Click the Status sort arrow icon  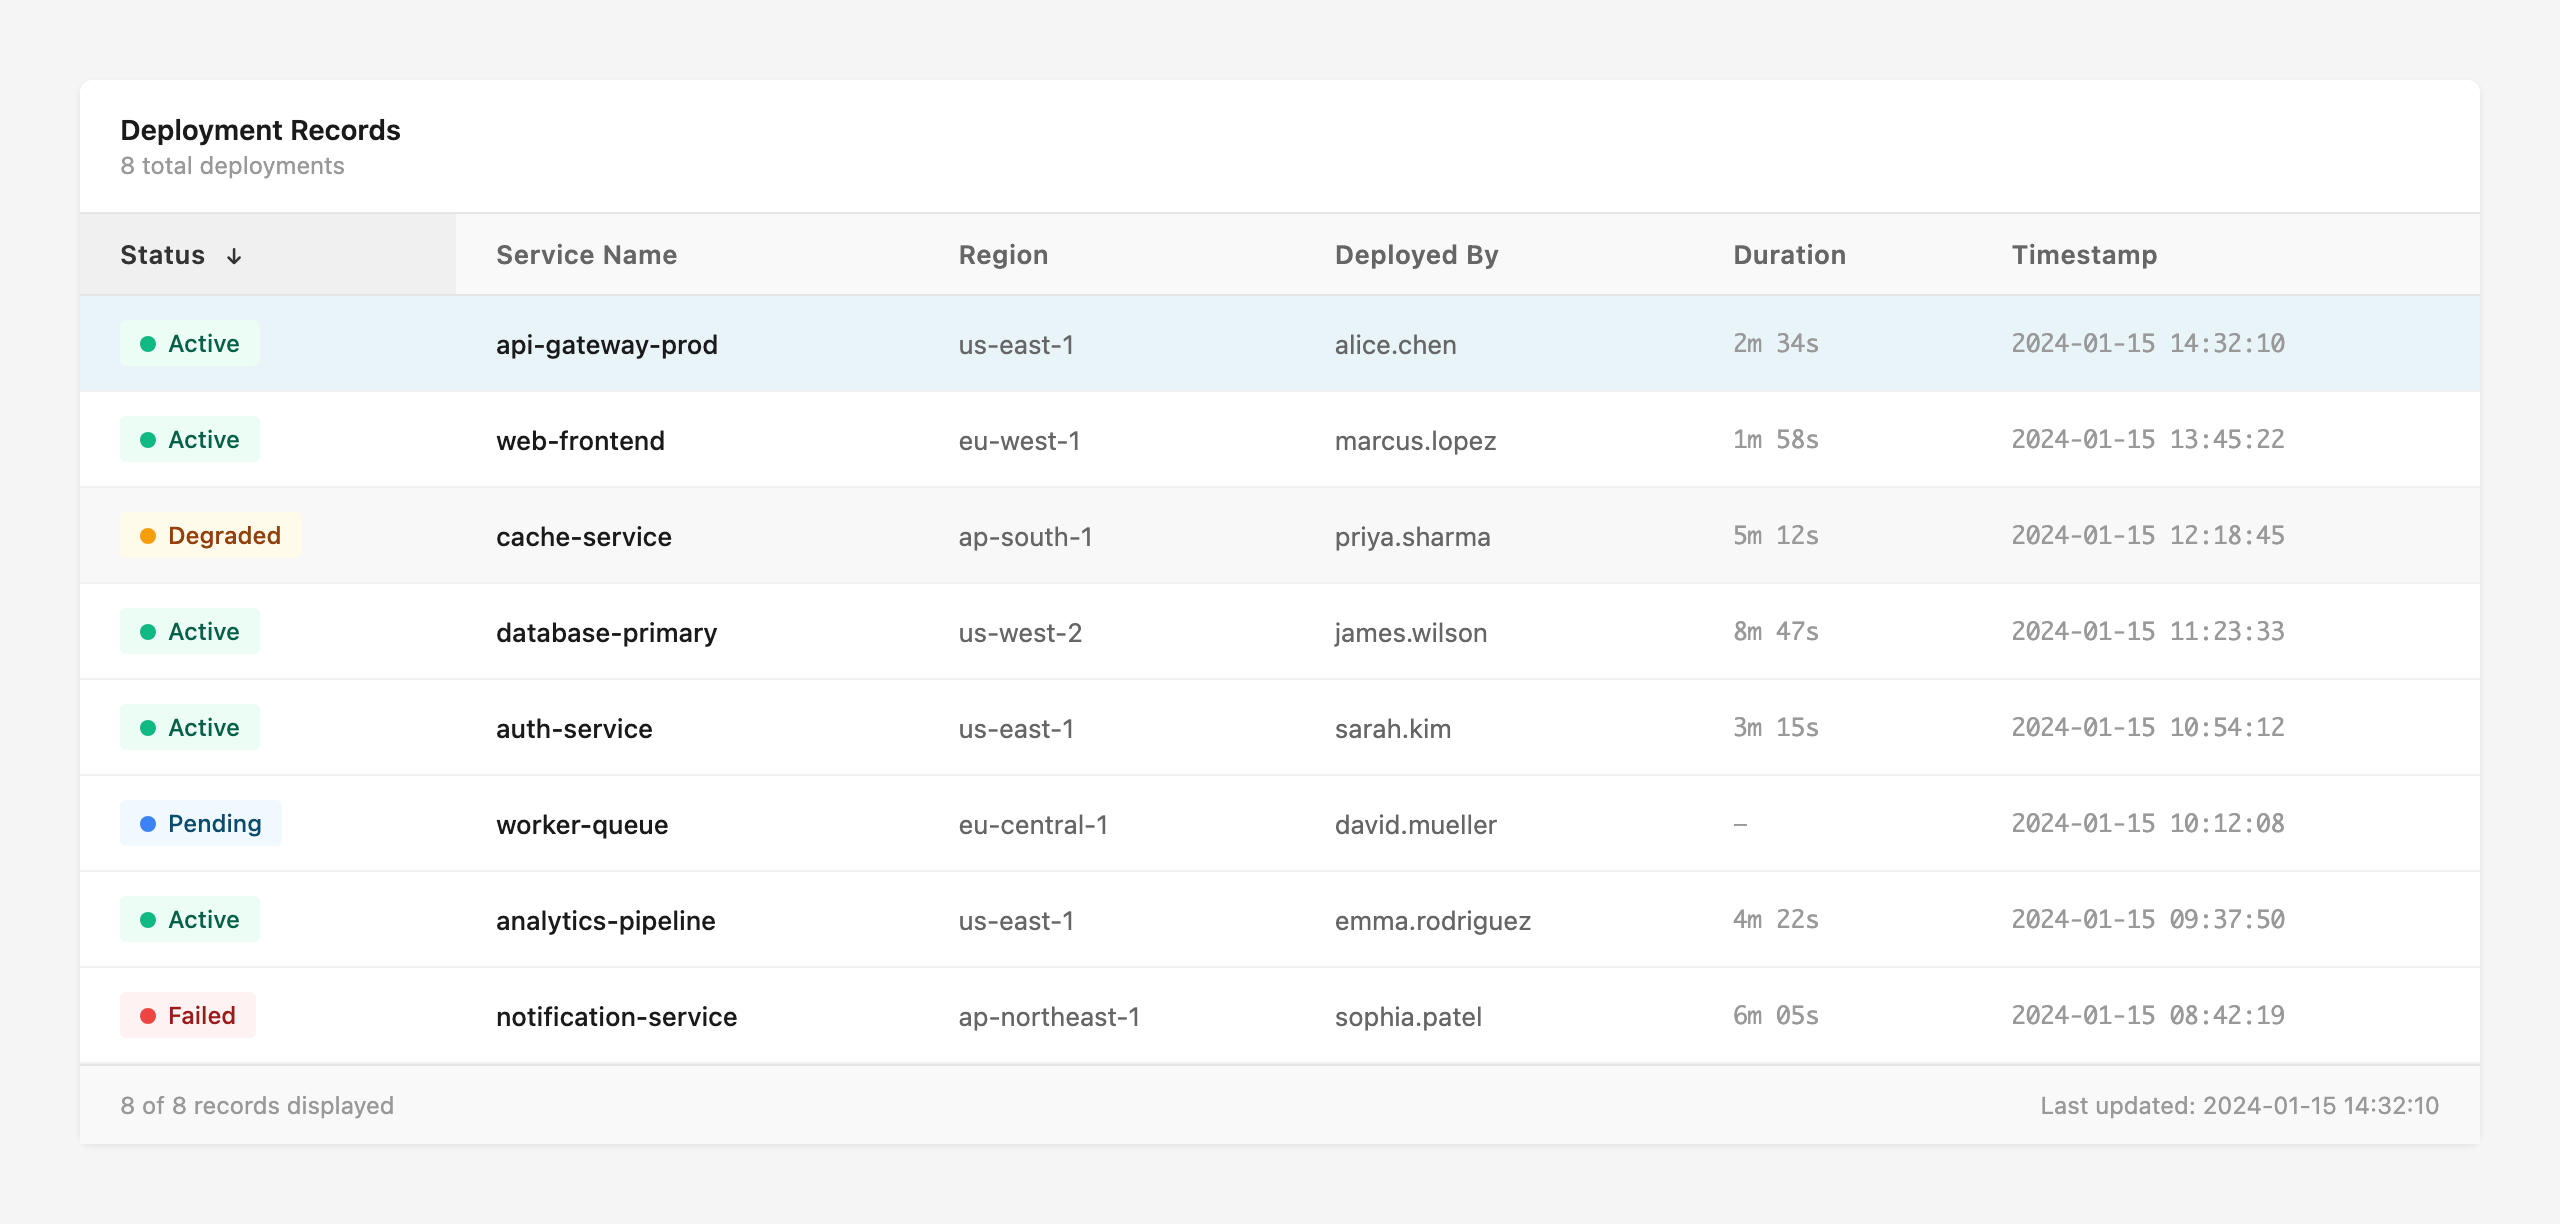[x=234, y=256]
